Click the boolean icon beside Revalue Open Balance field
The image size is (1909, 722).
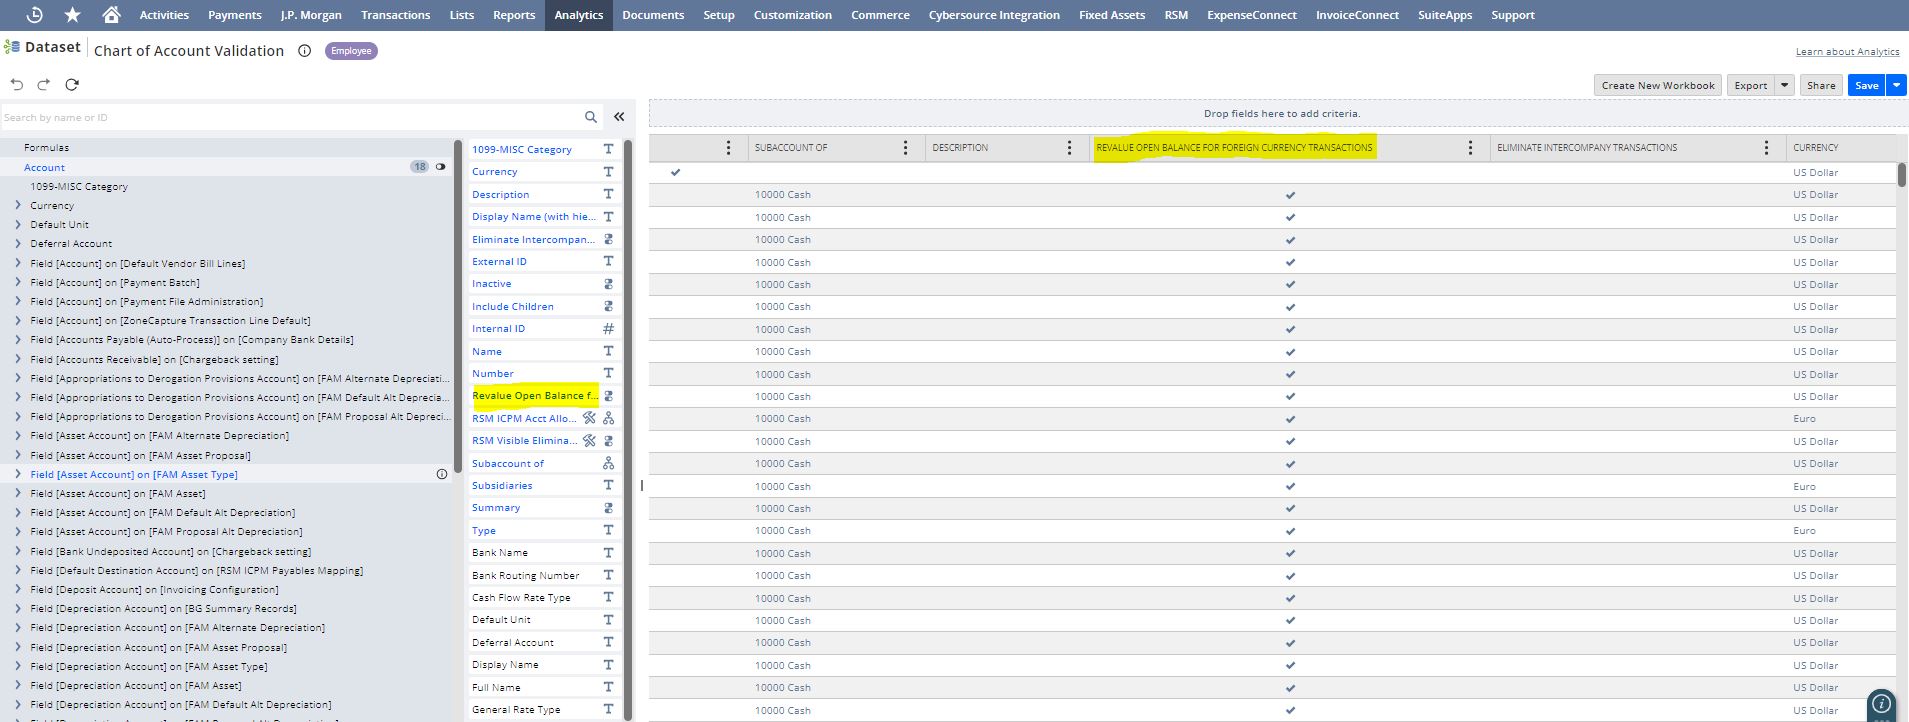point(608,396)
